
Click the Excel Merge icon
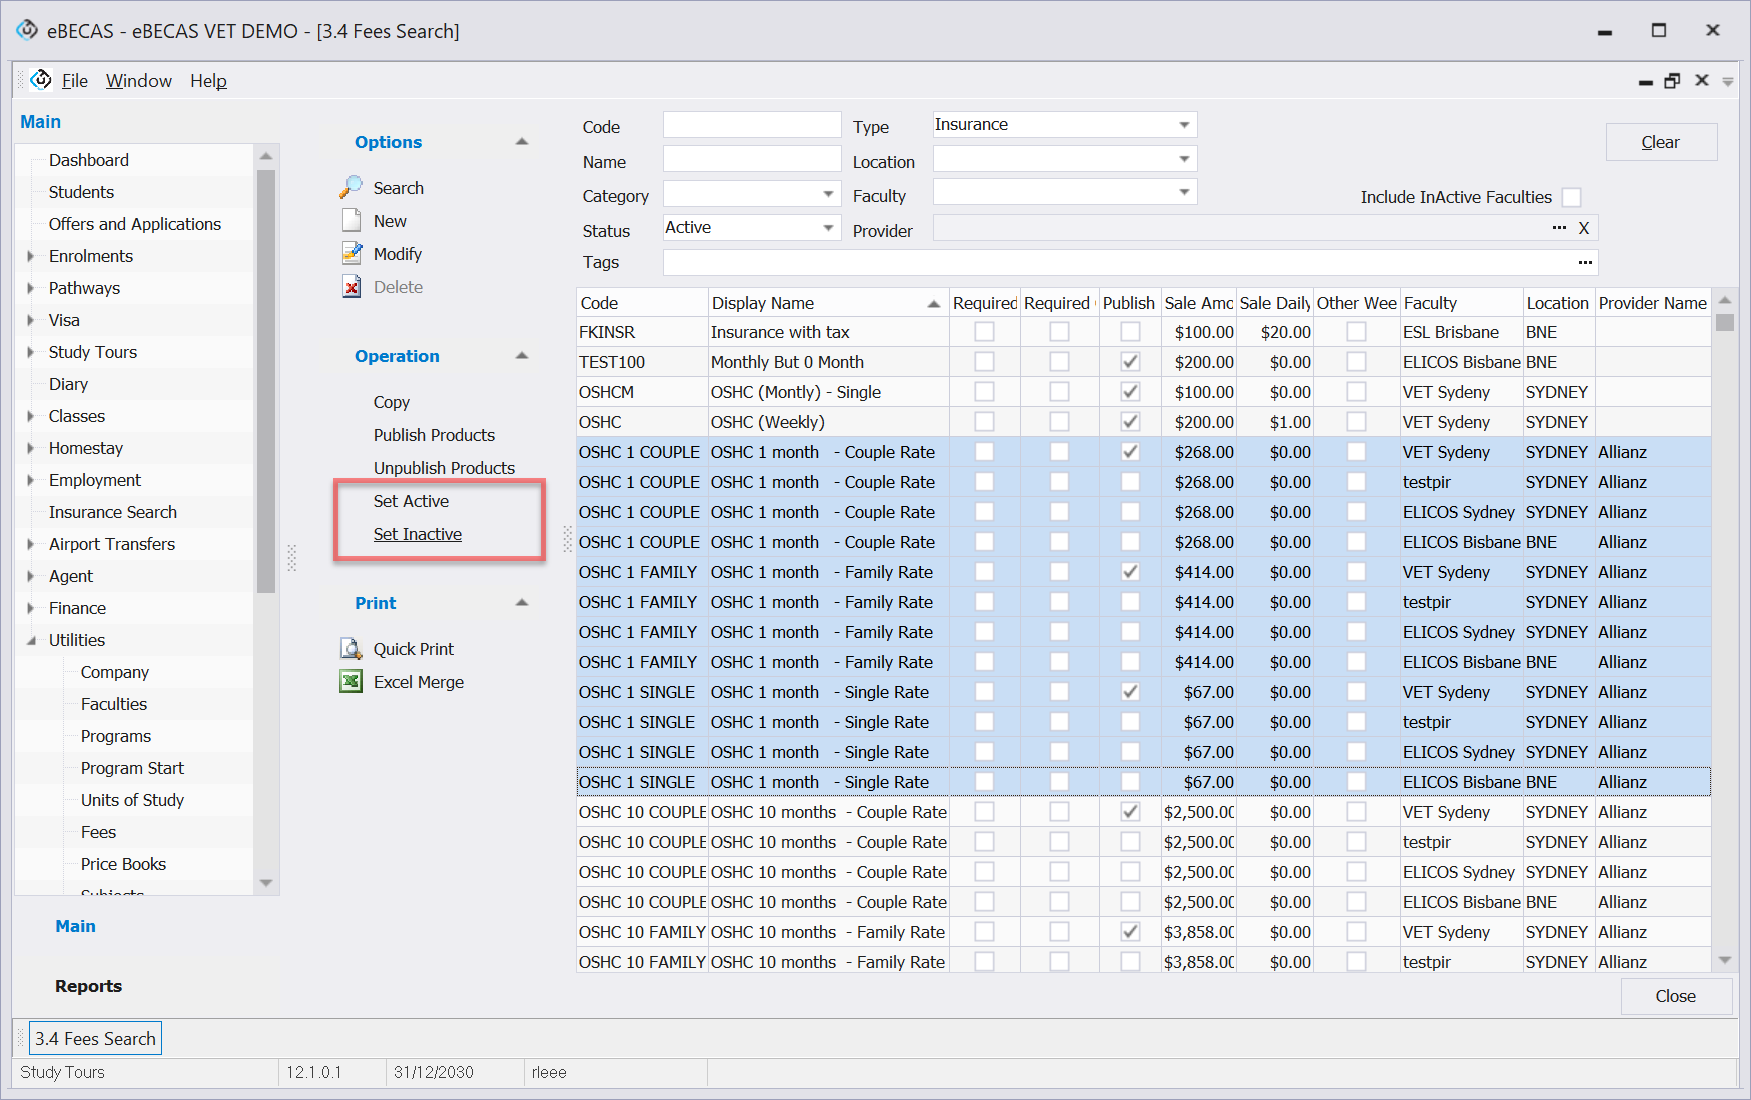(x=351, y=682)
